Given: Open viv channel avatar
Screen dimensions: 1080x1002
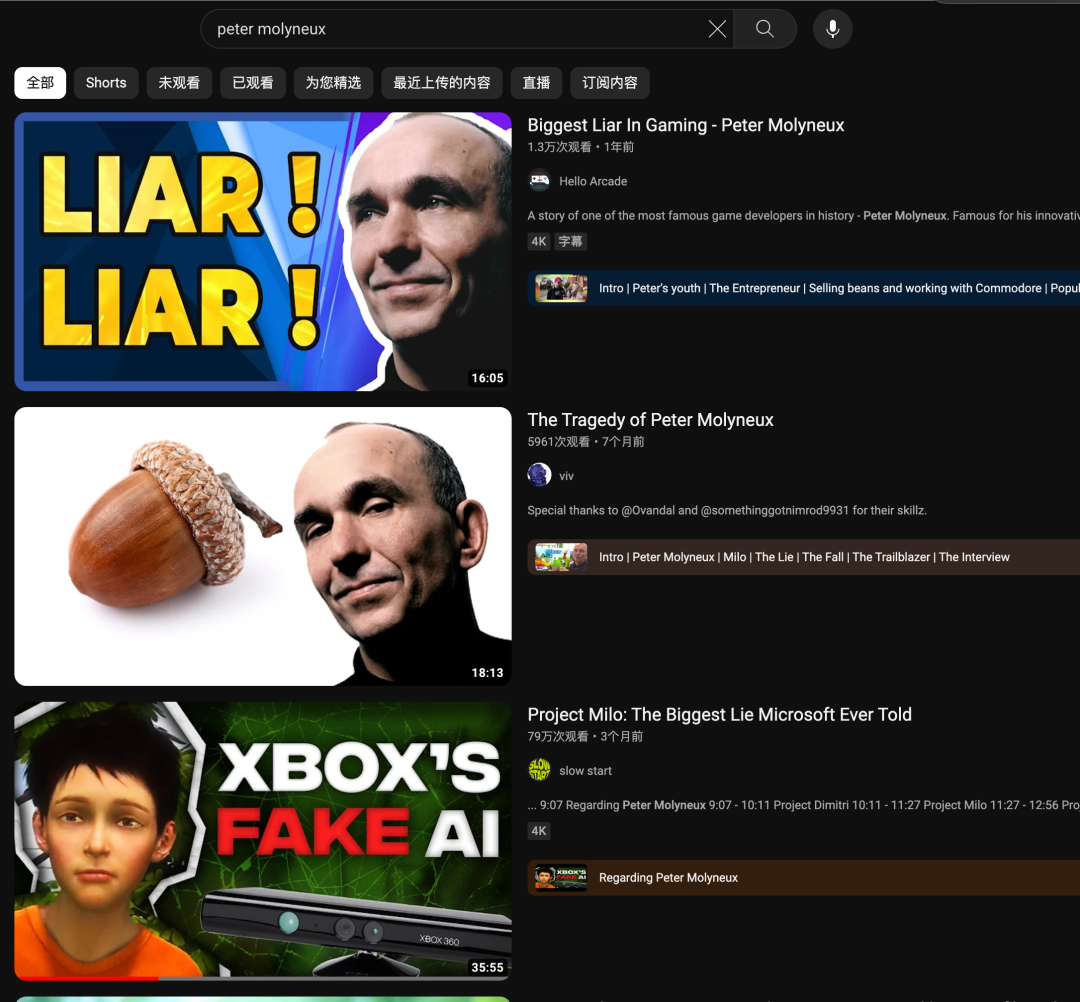Looking at the screenshot, I should coord(539,475).
